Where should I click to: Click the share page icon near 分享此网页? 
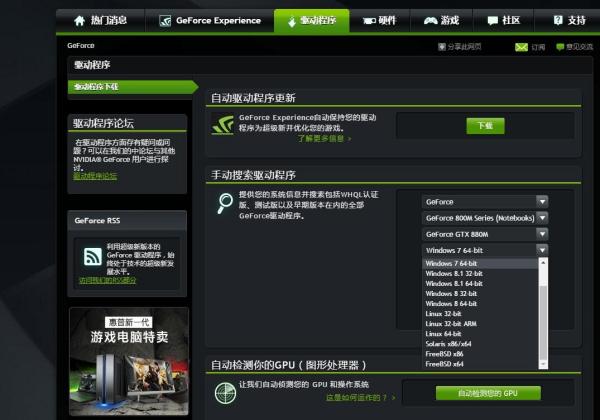point(442,47)
